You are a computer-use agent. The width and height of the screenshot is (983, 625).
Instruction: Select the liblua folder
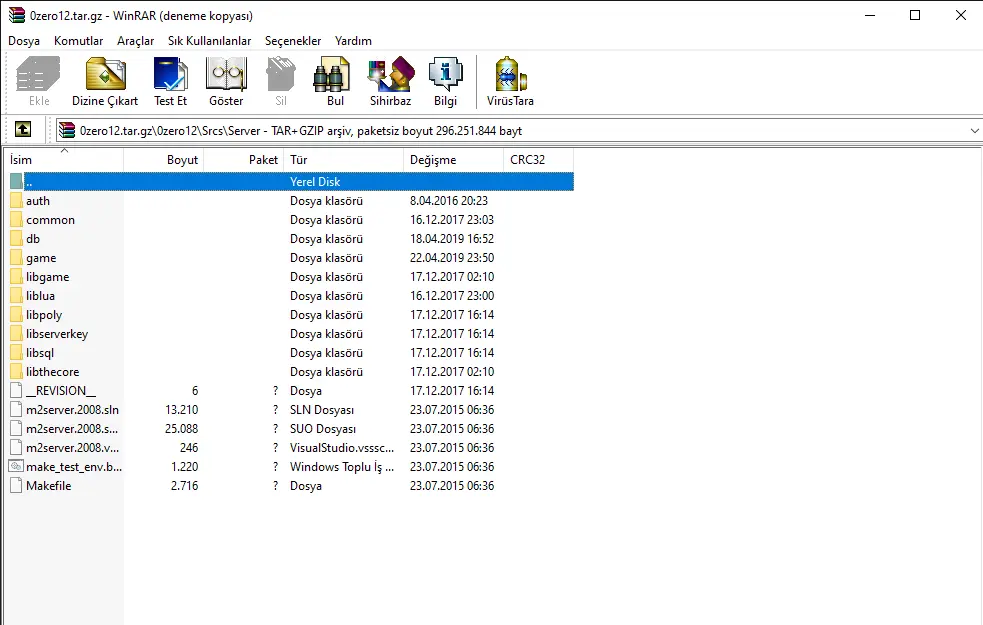click(x=40, y=296)
